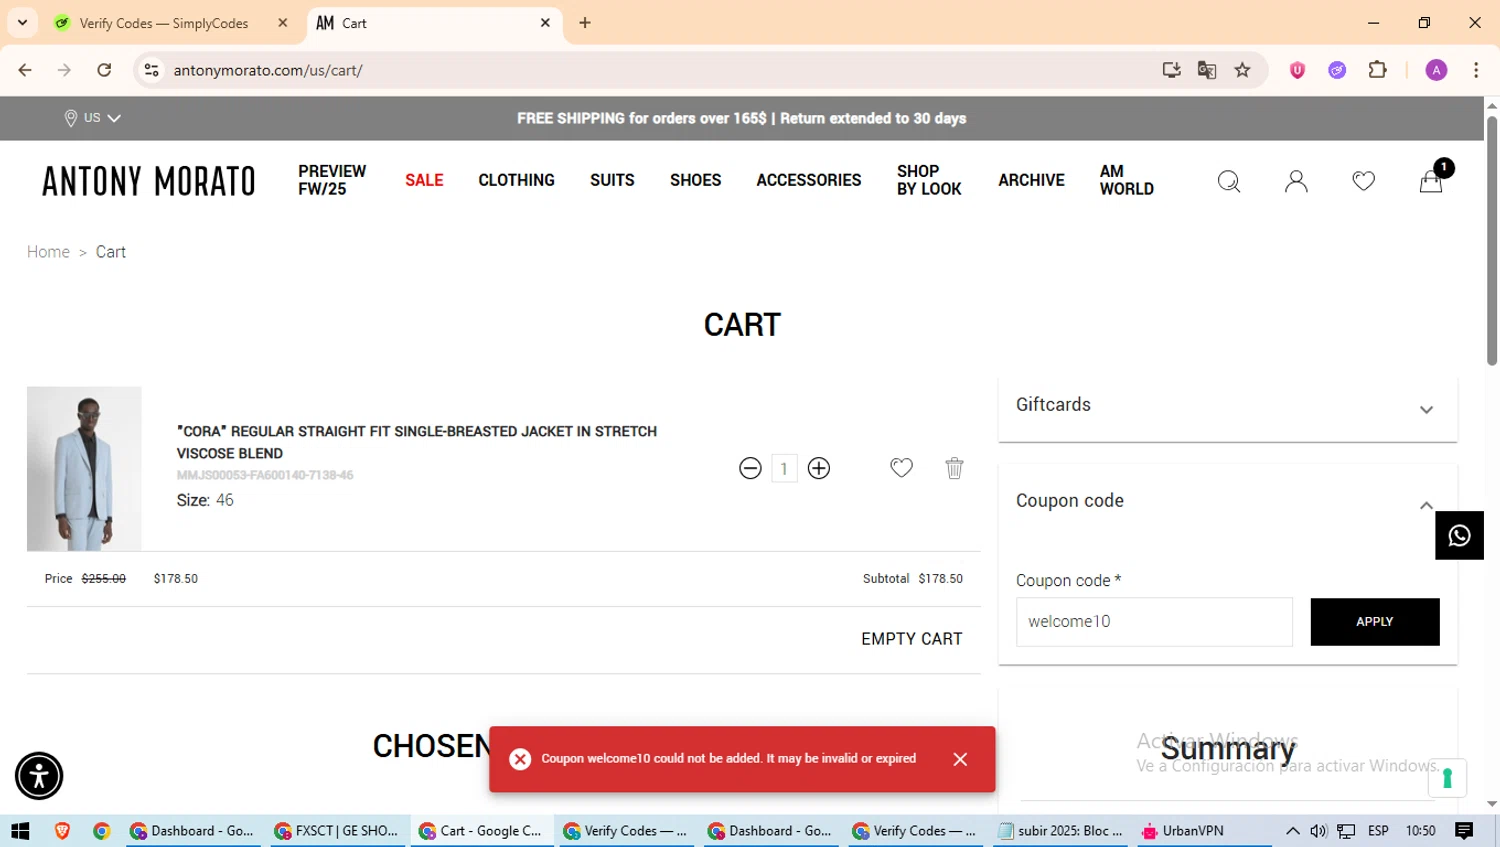
Task: Click the jacket product thumbnail
Action: [x=84, y=469]
